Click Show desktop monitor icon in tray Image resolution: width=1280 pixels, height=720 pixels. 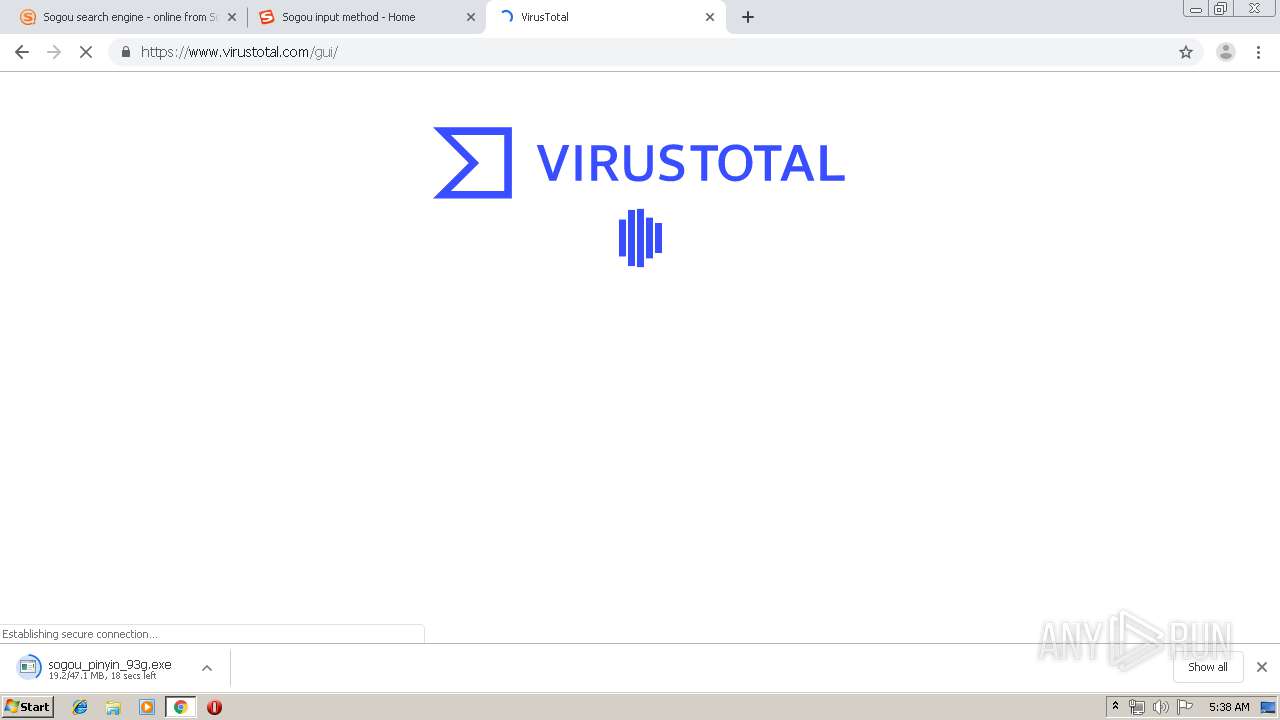click(x=1268, y=707)
